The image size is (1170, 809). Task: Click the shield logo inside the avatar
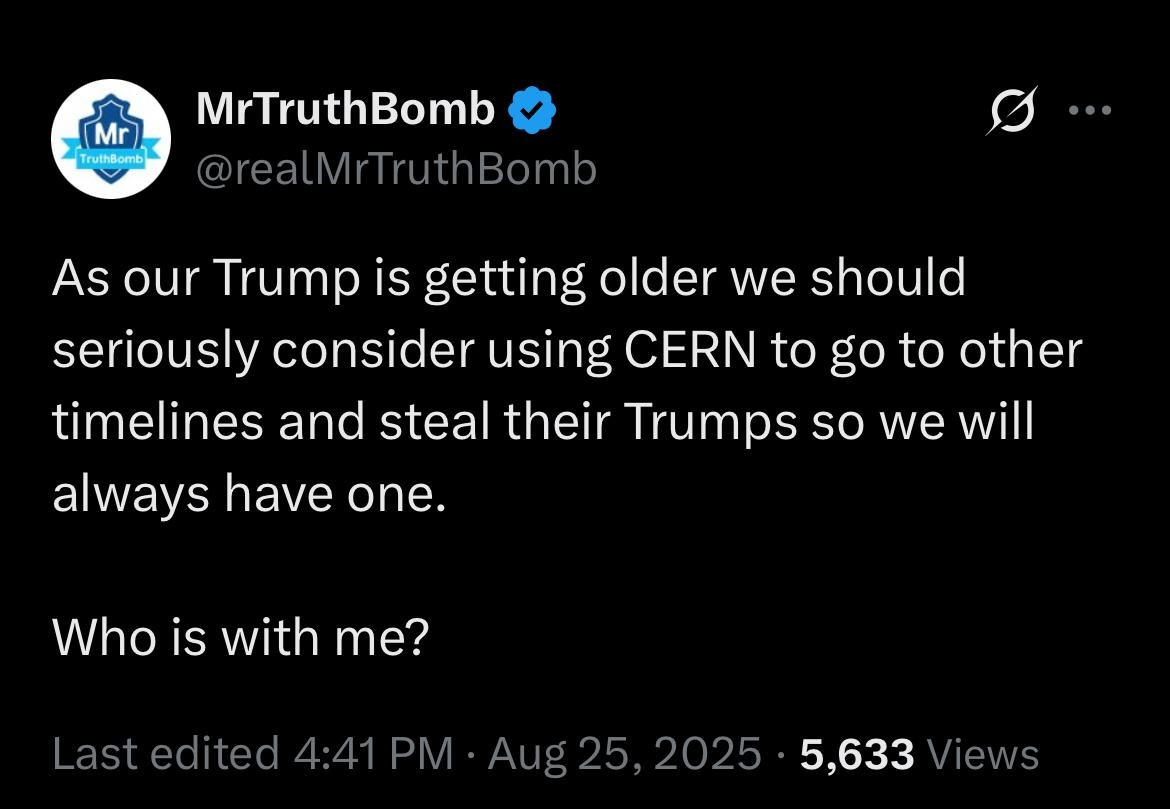point(112,137)
